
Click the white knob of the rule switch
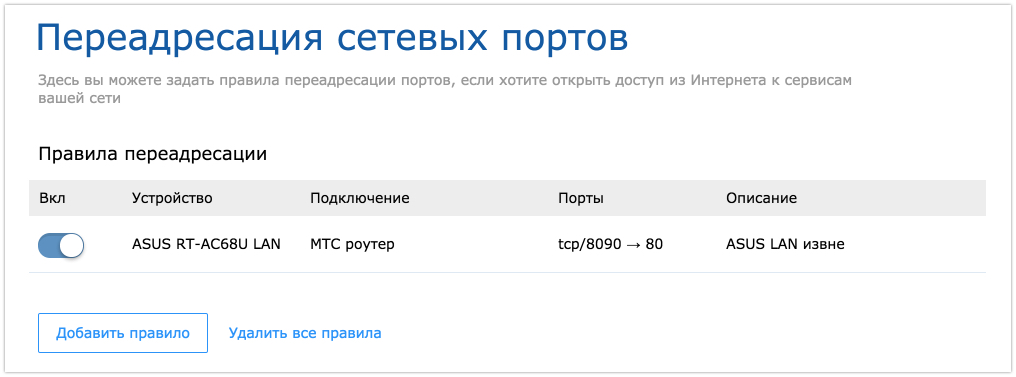tap(73, 246)
